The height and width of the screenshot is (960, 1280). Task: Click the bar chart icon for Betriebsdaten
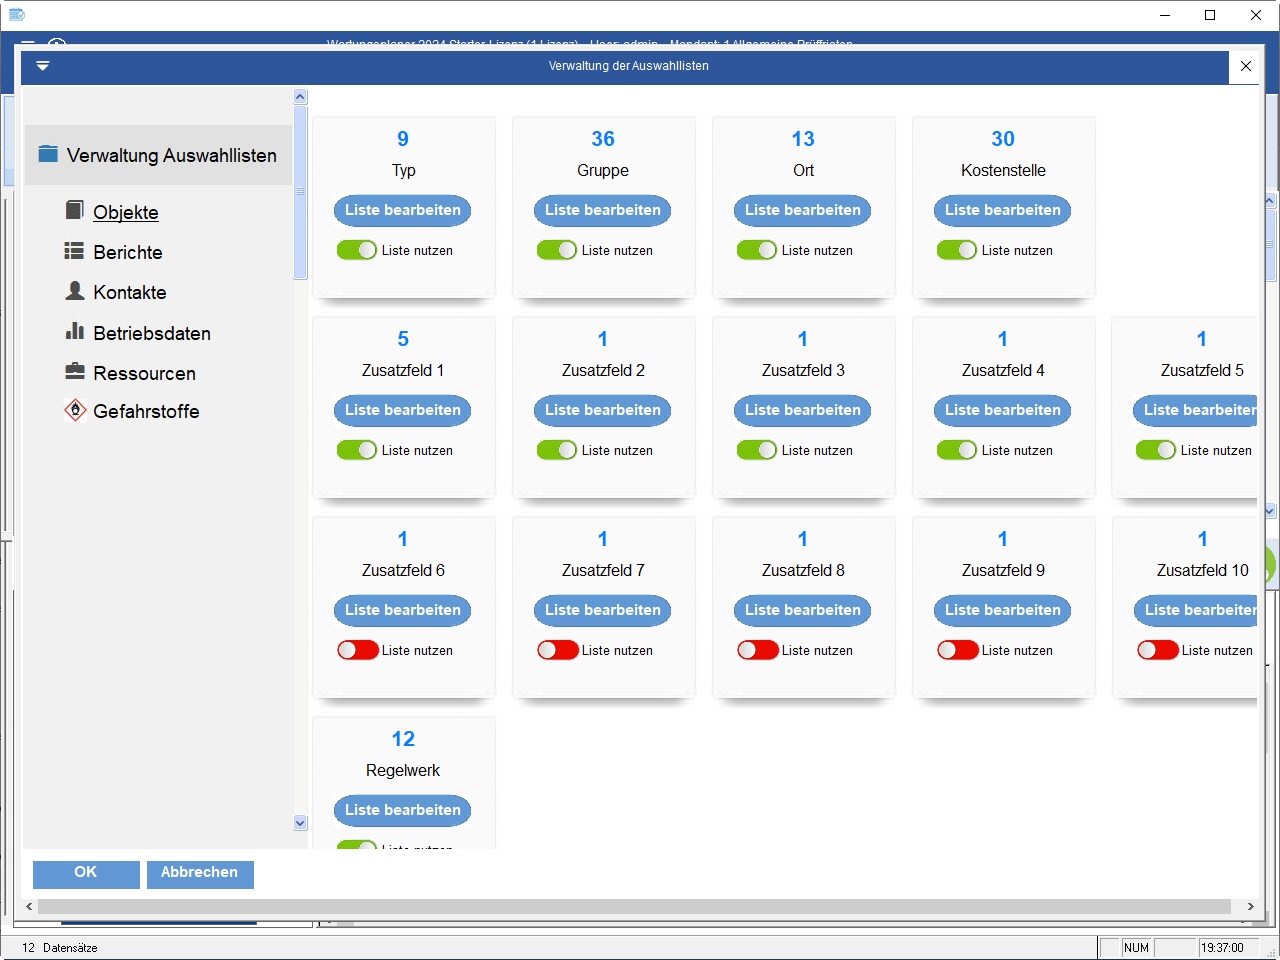tap(74, 331)
